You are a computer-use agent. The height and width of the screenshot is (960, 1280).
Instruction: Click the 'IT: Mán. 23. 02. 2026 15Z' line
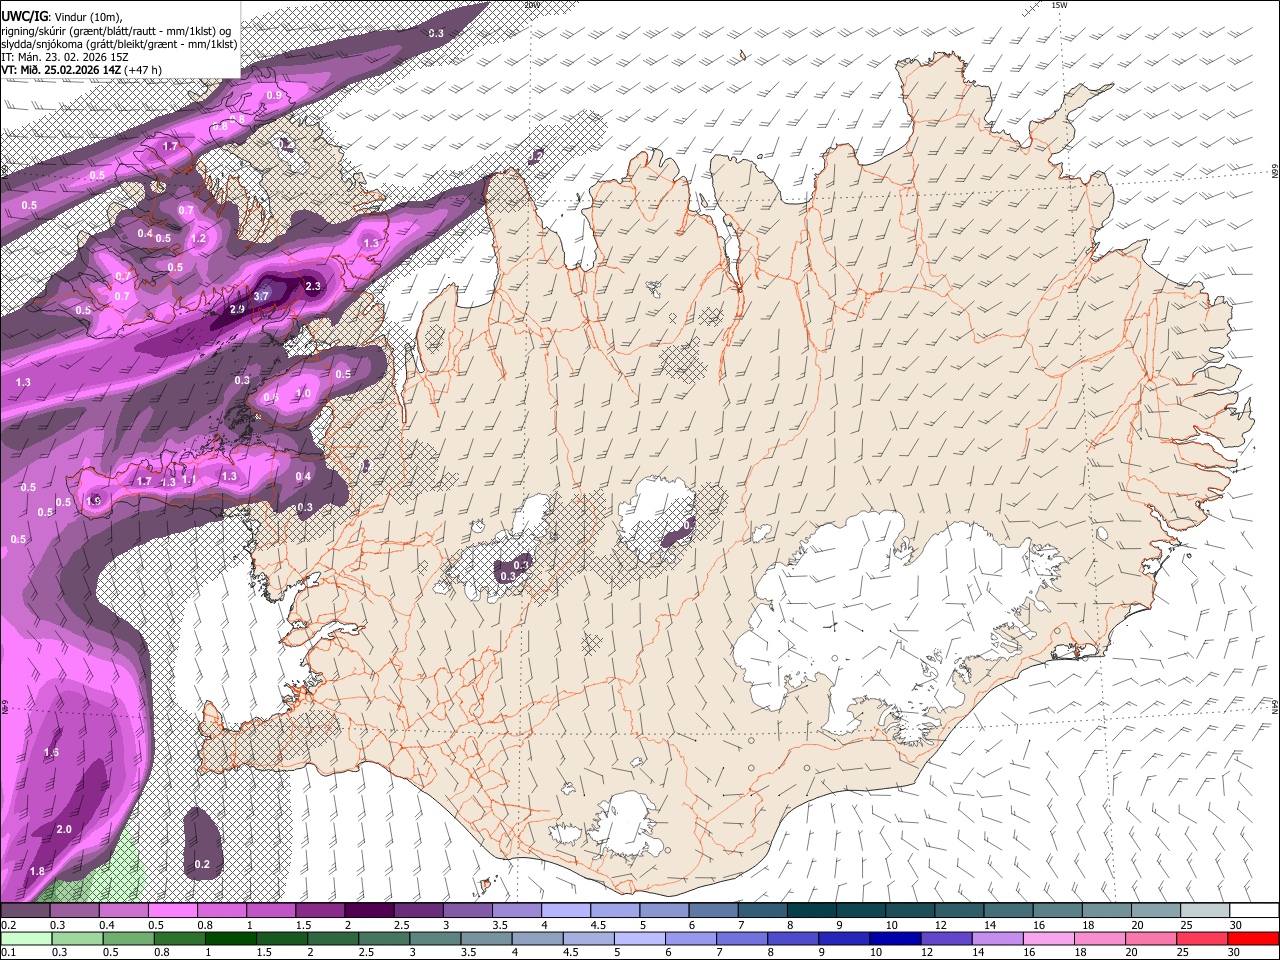[67, 57]
